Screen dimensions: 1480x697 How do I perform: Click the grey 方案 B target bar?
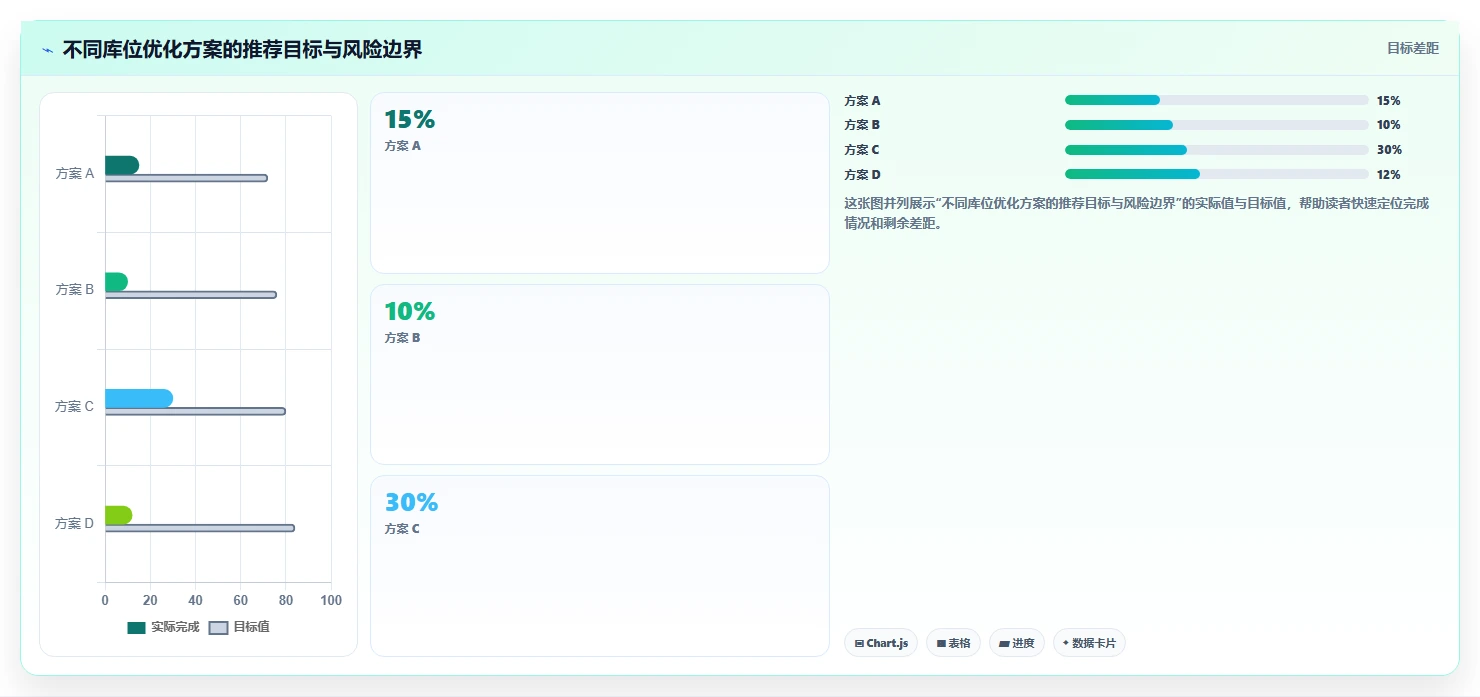pyautogui.click(x=191, y=295)
